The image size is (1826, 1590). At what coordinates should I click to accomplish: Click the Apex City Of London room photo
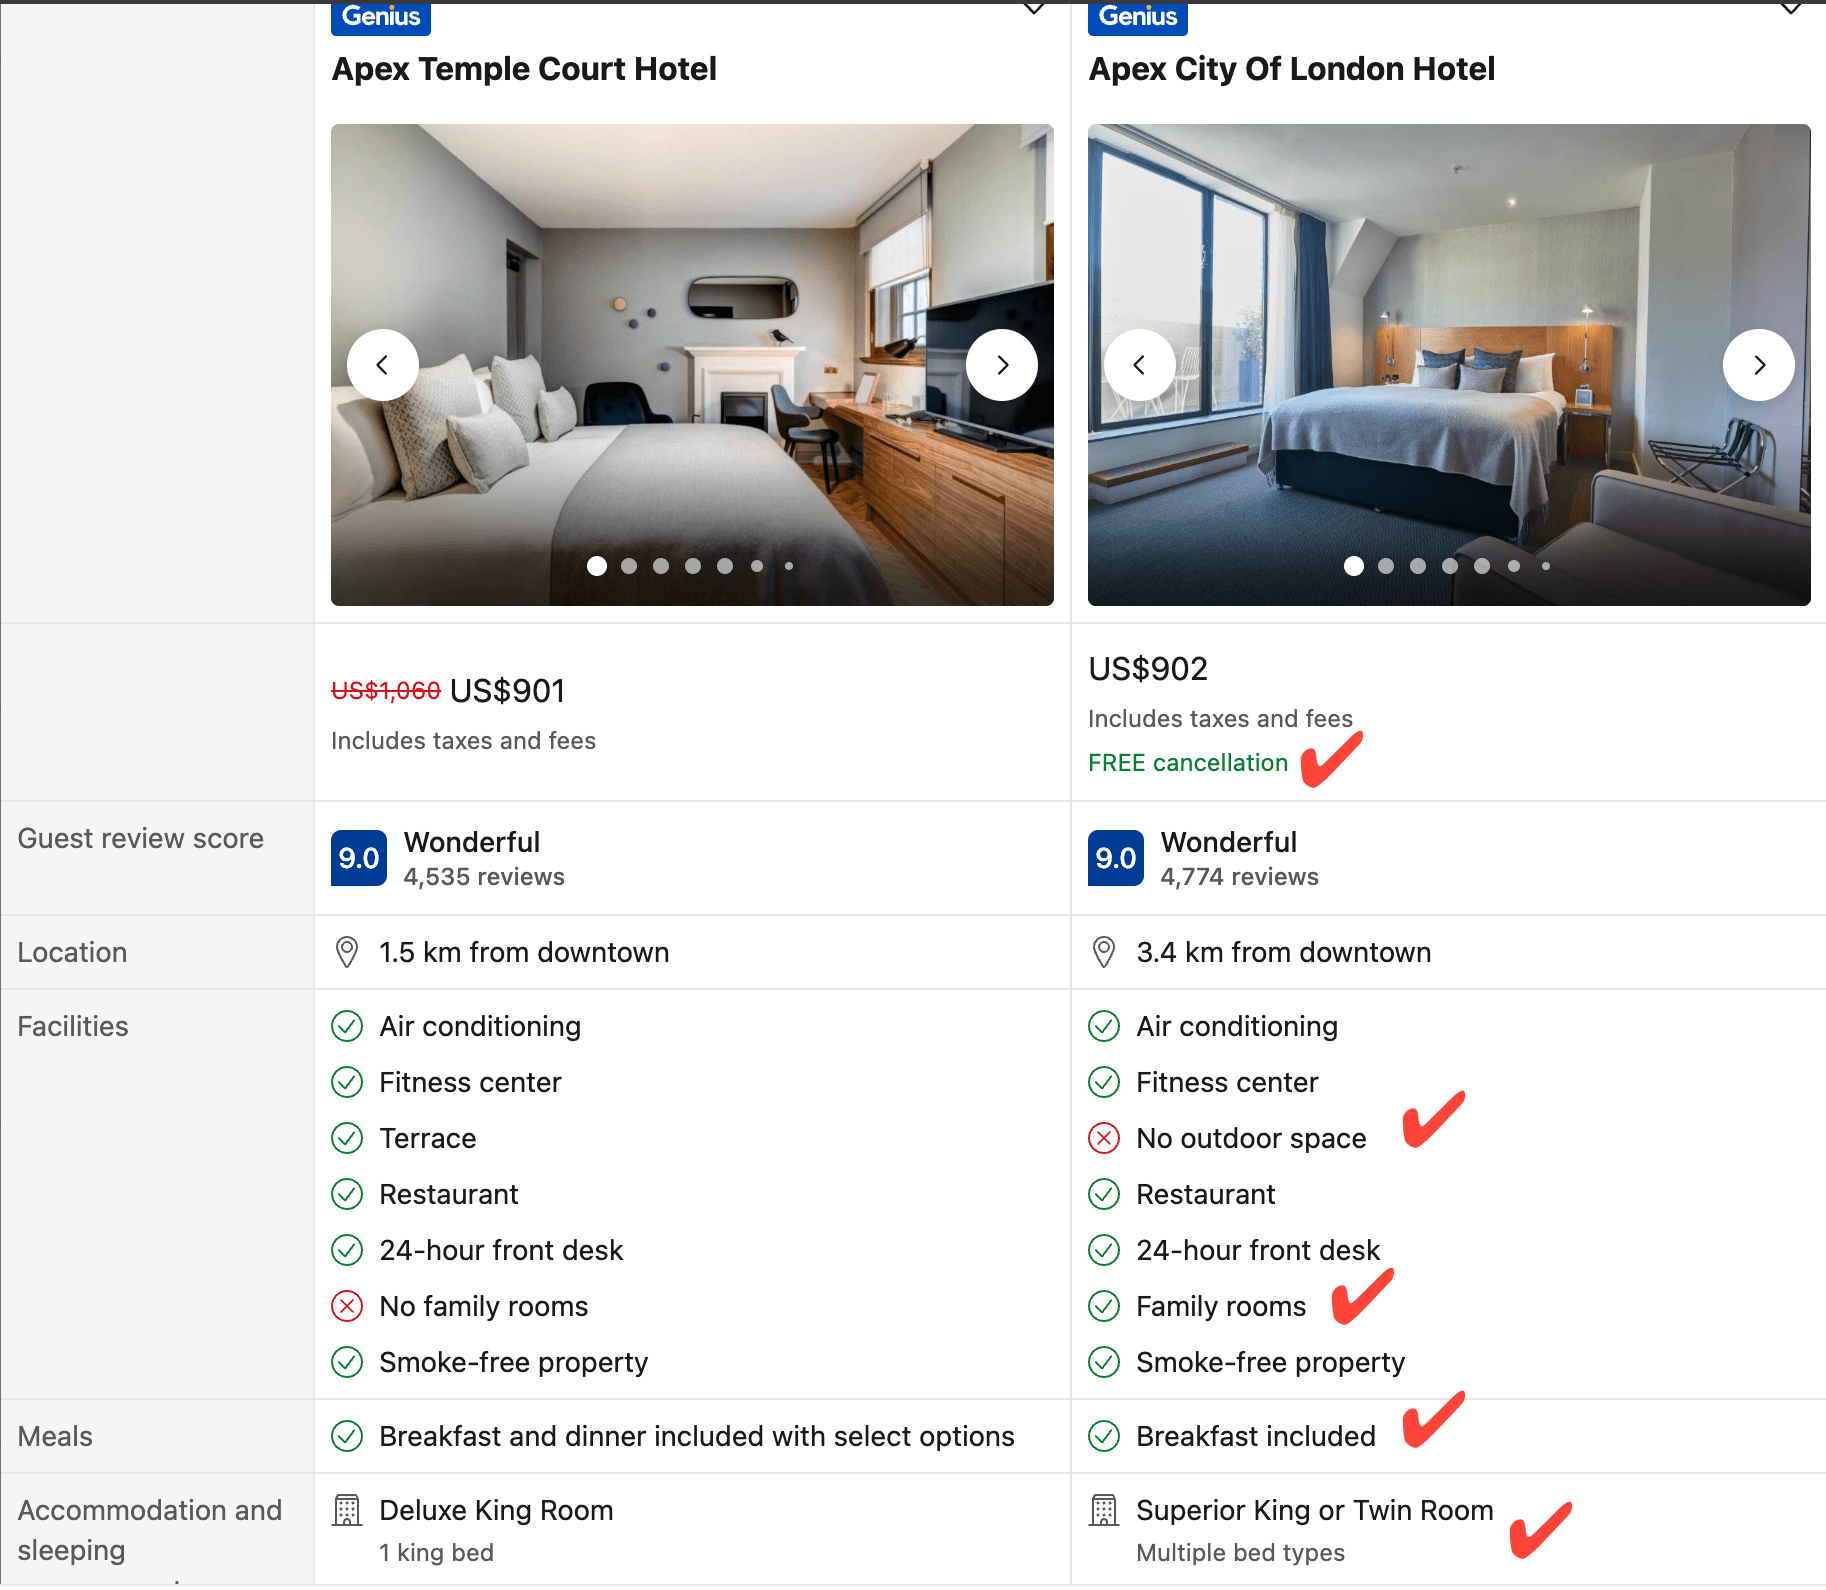tap(1449, 365)
